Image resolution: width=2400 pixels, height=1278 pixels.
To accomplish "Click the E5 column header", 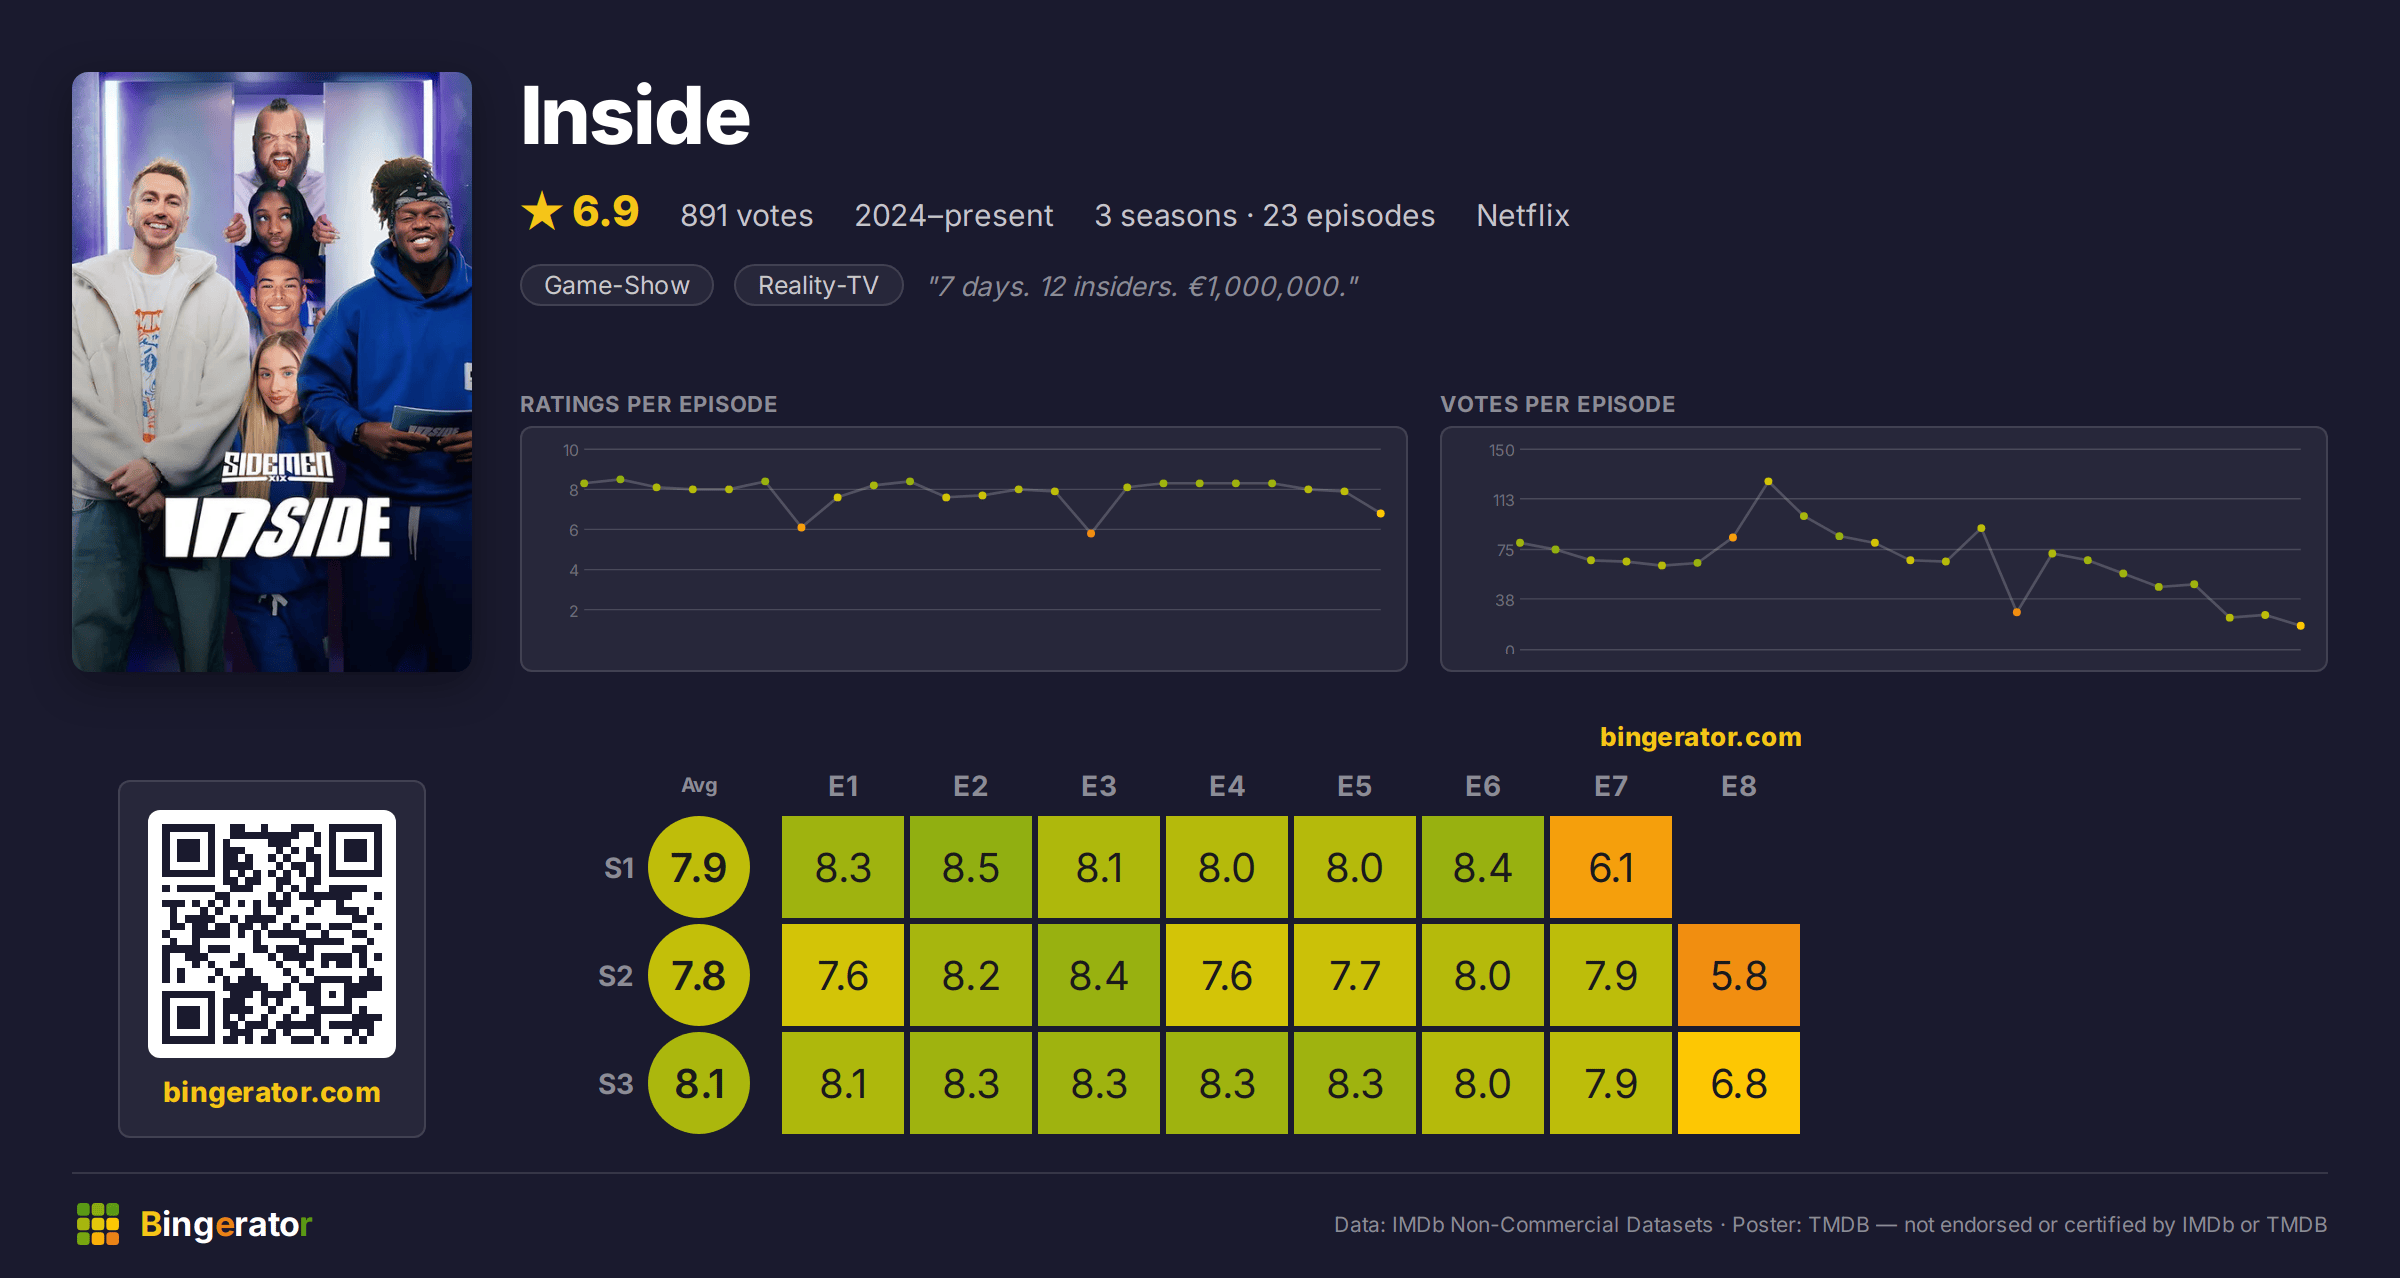I will coord(1355,786).
